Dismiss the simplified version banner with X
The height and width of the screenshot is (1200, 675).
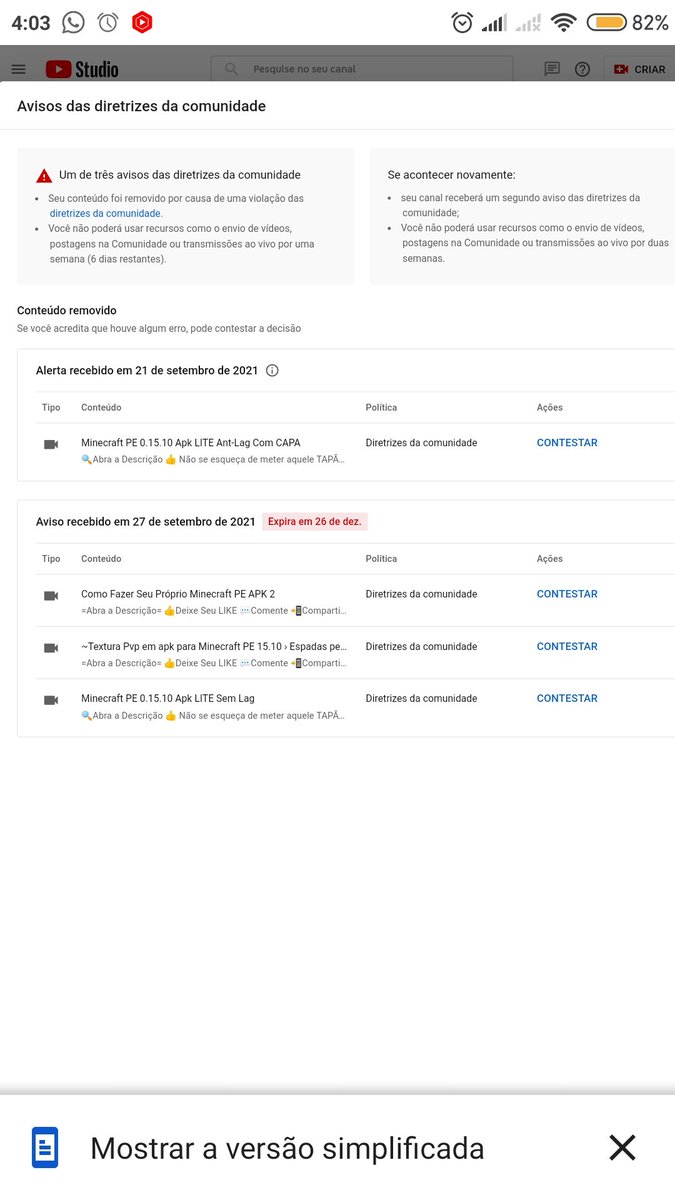click(622, 1147)
